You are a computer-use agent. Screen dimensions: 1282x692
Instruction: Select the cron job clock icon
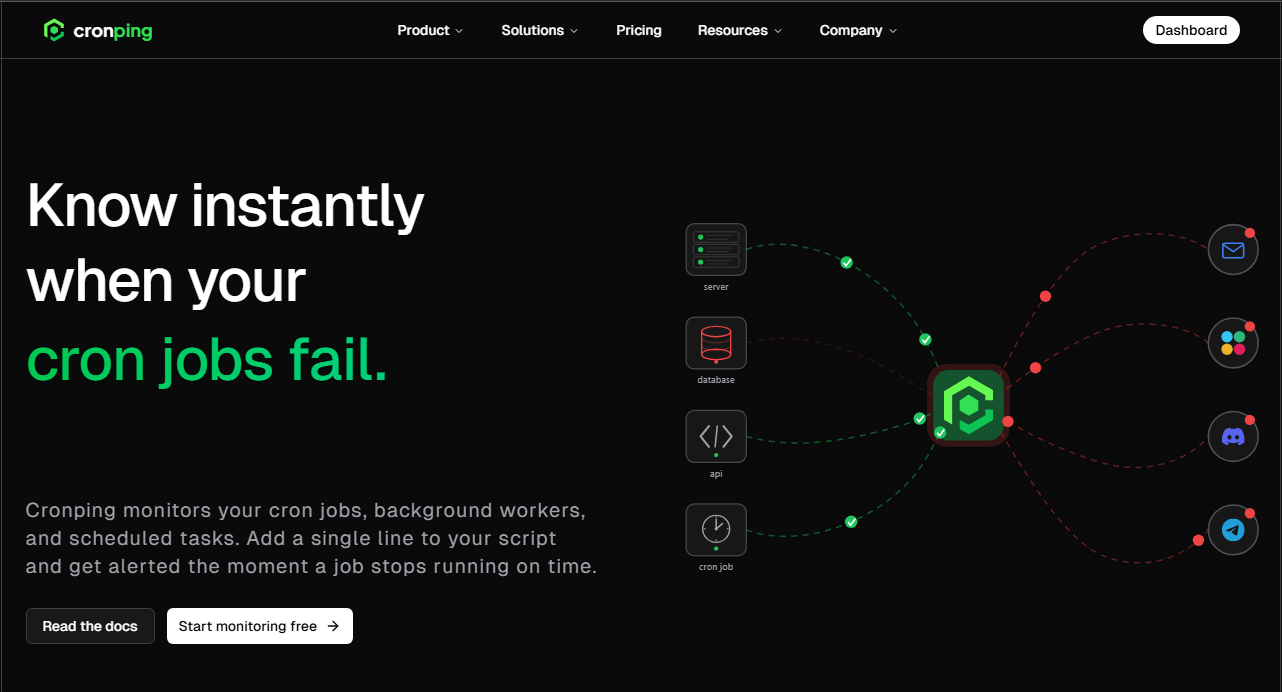[x=716, y=529]
